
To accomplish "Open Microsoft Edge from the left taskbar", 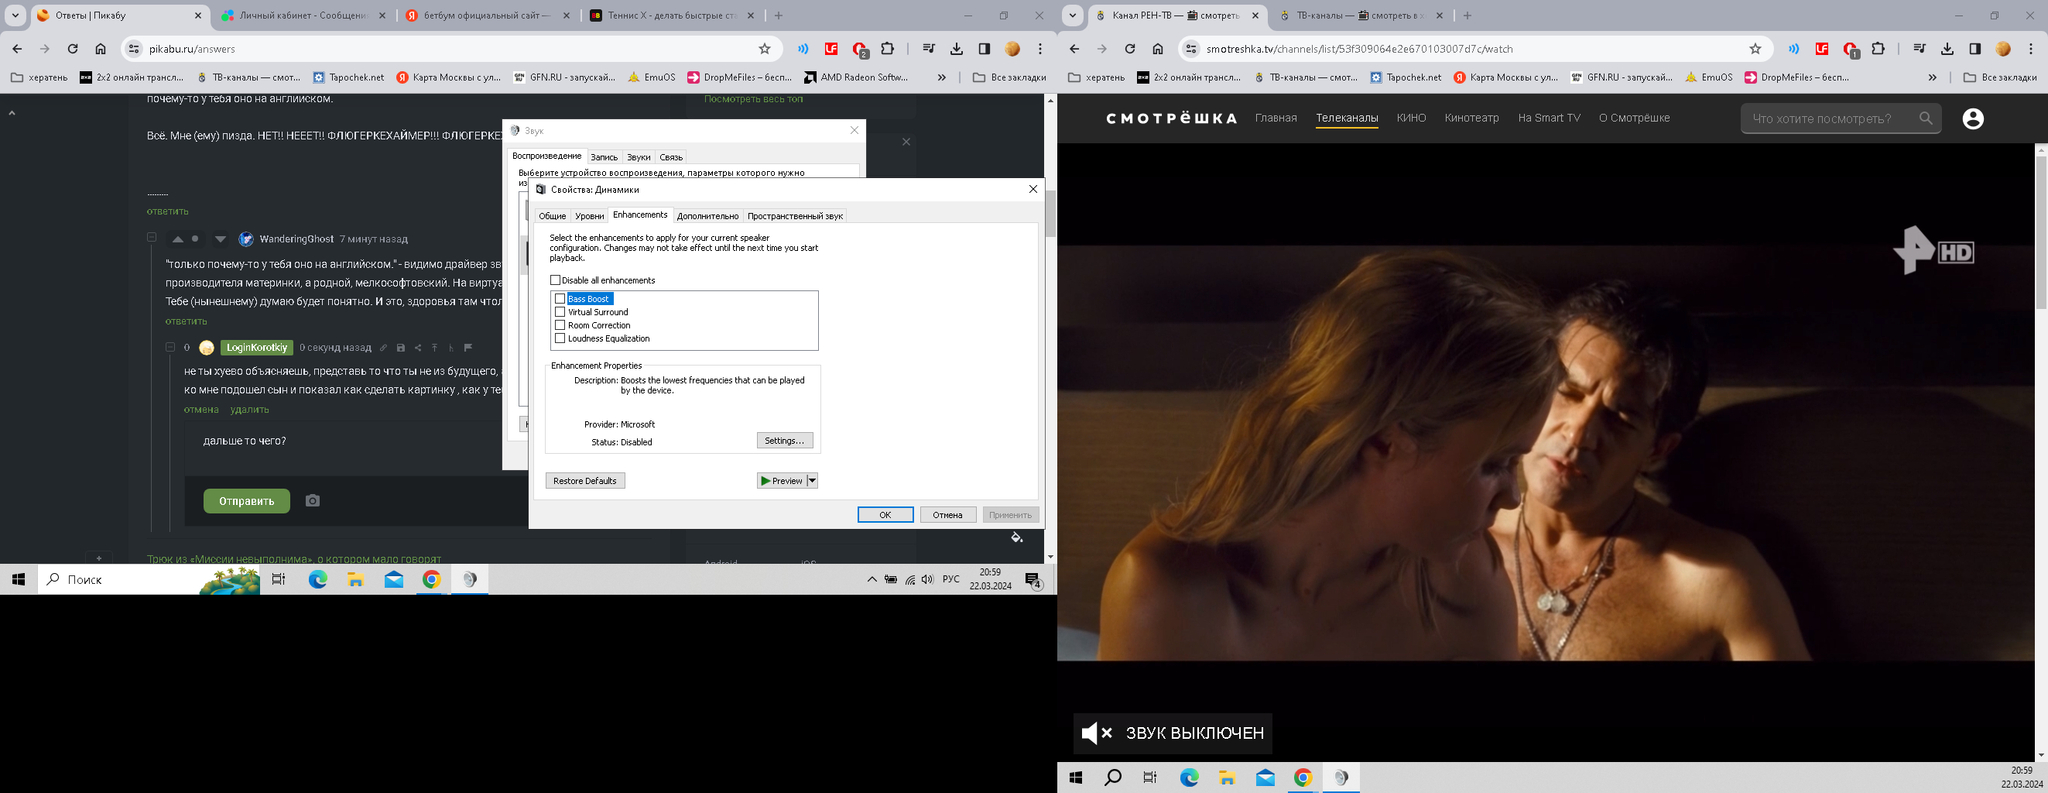I will [318, 579].
